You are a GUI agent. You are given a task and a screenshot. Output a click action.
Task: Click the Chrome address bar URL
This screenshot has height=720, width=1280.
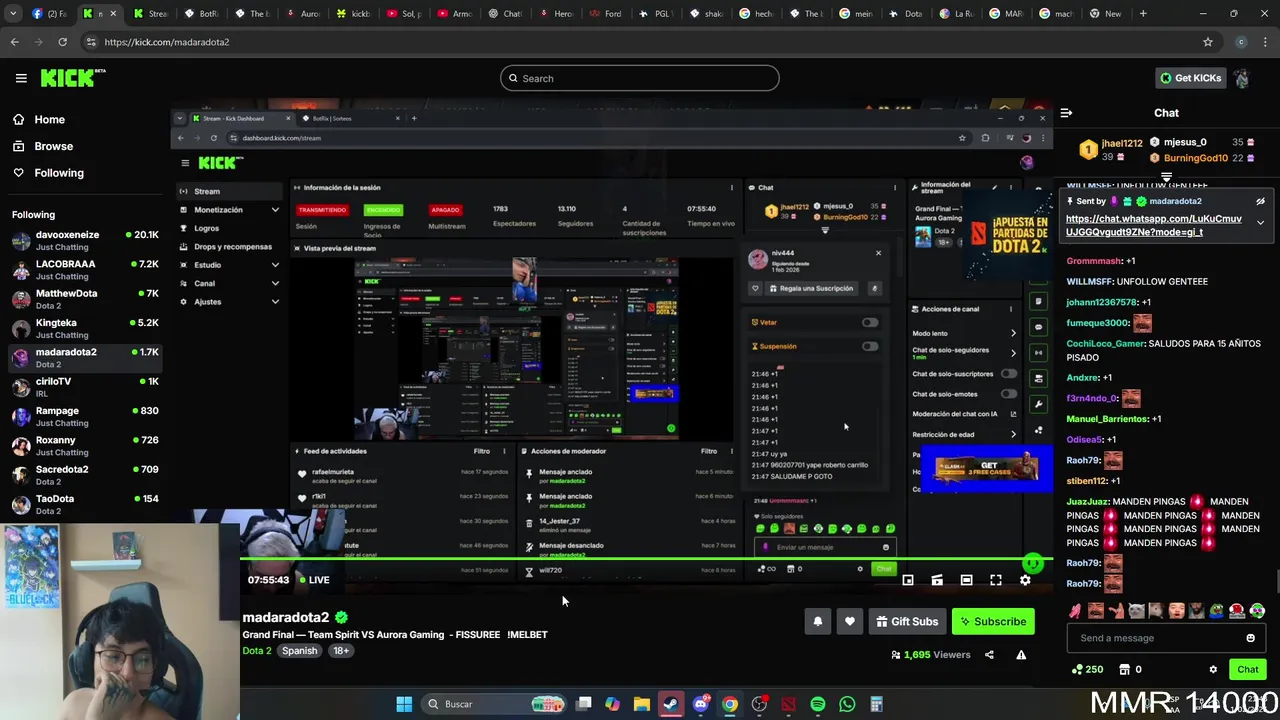pyautogui.click(x=167, y=42)
